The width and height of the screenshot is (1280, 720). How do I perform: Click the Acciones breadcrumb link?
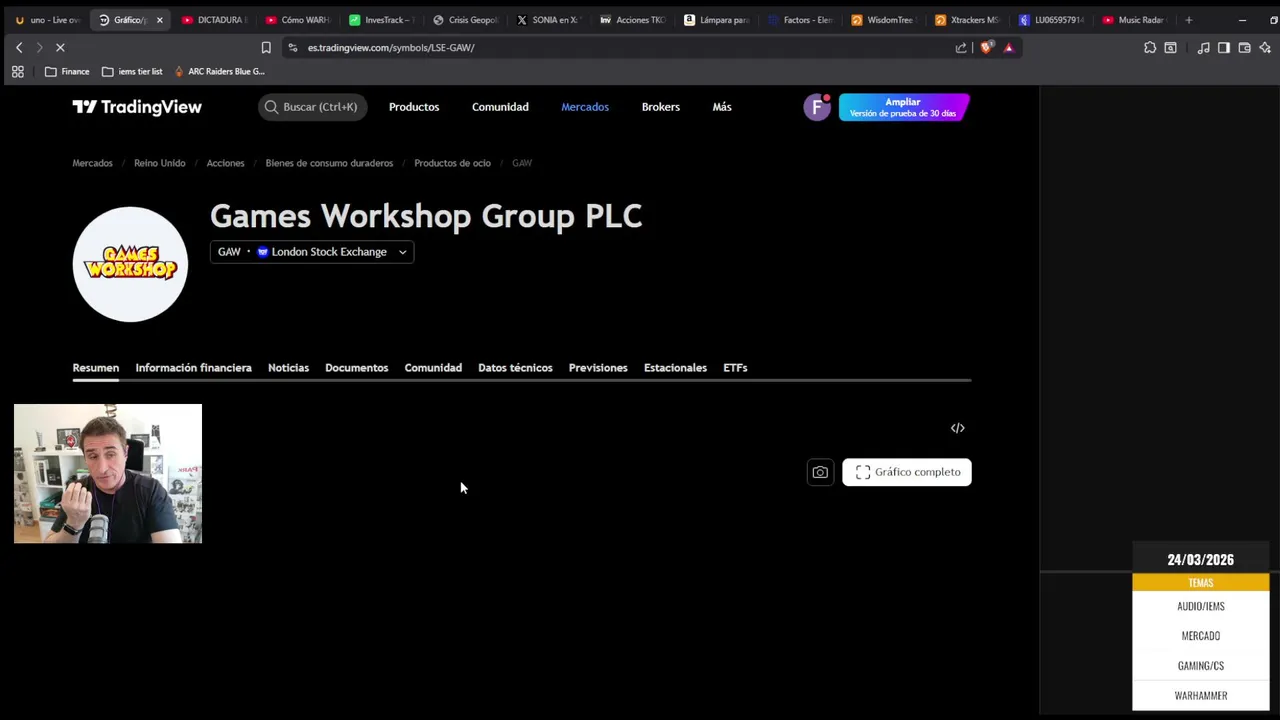click(x=225, y=163)
